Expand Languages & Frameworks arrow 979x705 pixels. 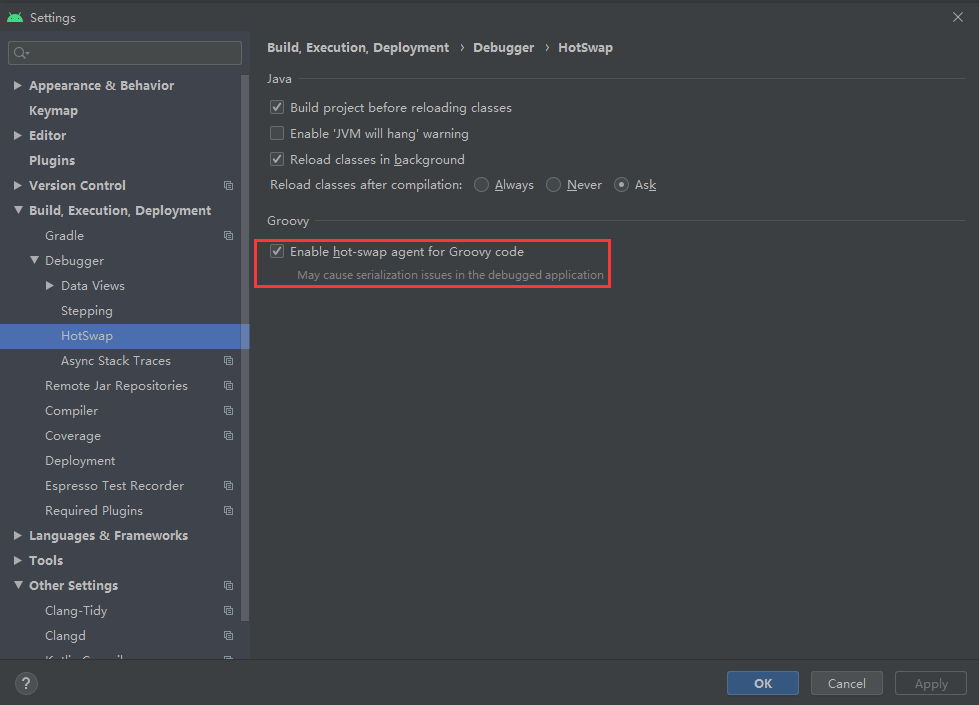pos(18,535)
